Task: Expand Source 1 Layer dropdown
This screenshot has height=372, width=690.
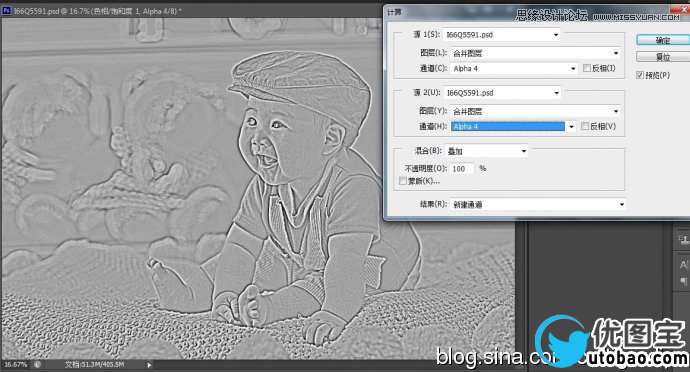Action: click(x=536, y=53)
